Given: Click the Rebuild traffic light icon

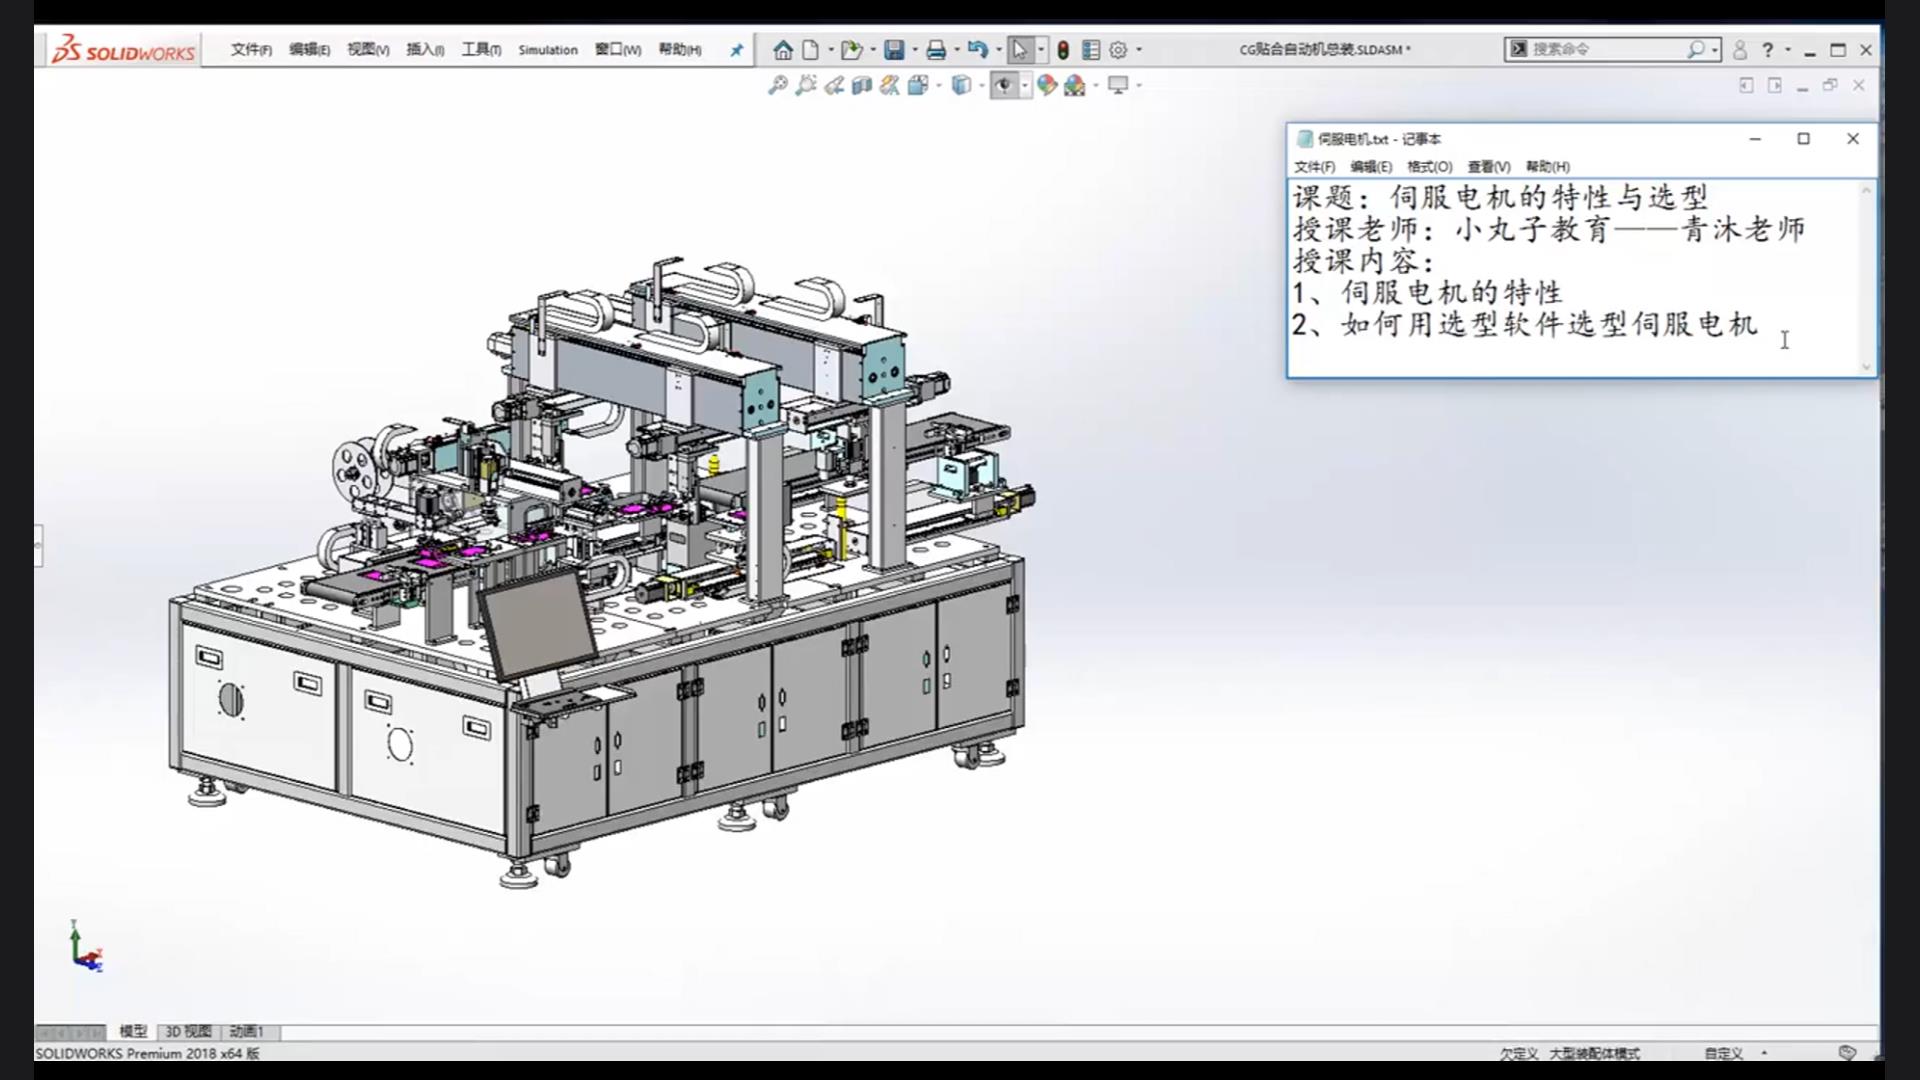Looking at the screenshot, I should pyautogui.click(x=1063, y=50).
